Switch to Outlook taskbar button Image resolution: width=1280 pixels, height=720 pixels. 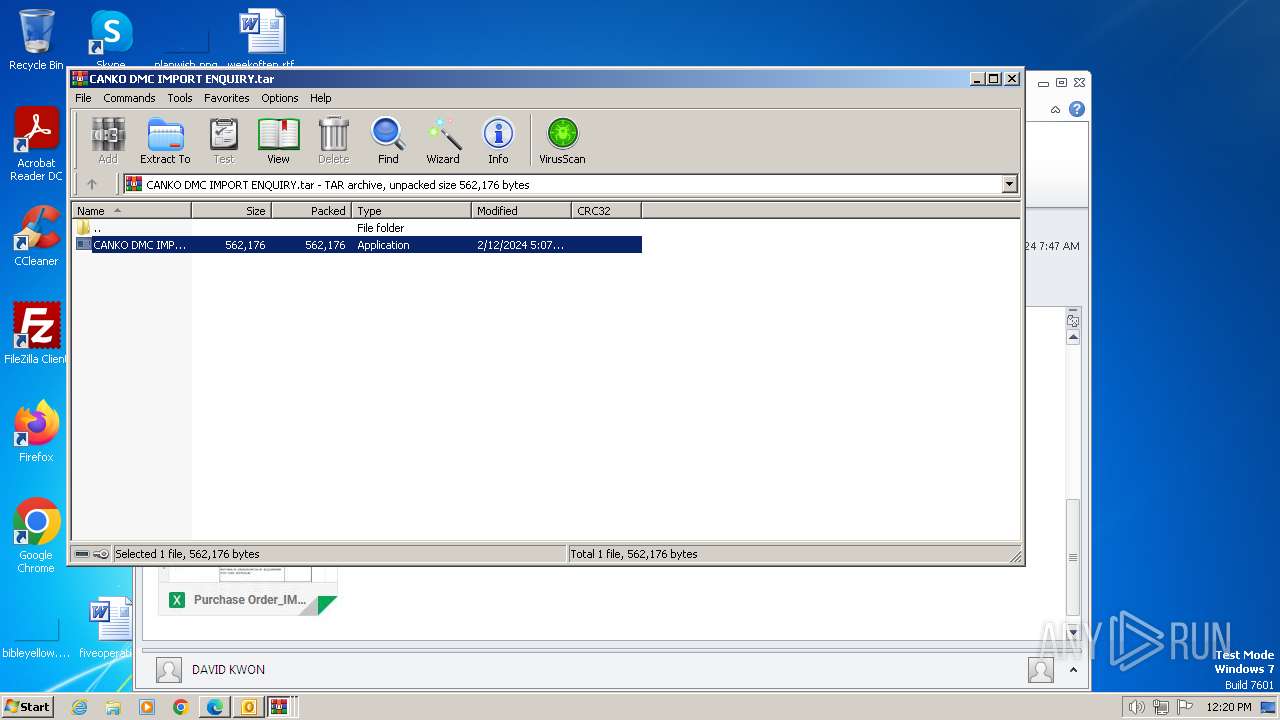pyautogui.click(x=248, y=707)
